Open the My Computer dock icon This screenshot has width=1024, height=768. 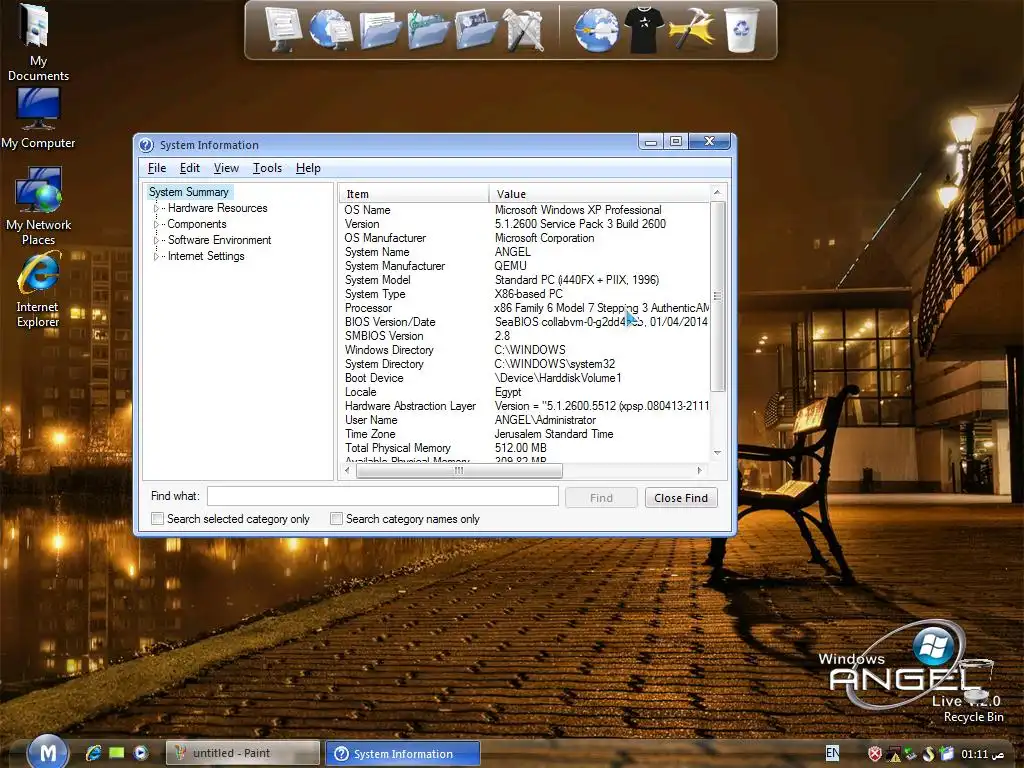pyautogui.click(x=283, y=28)
